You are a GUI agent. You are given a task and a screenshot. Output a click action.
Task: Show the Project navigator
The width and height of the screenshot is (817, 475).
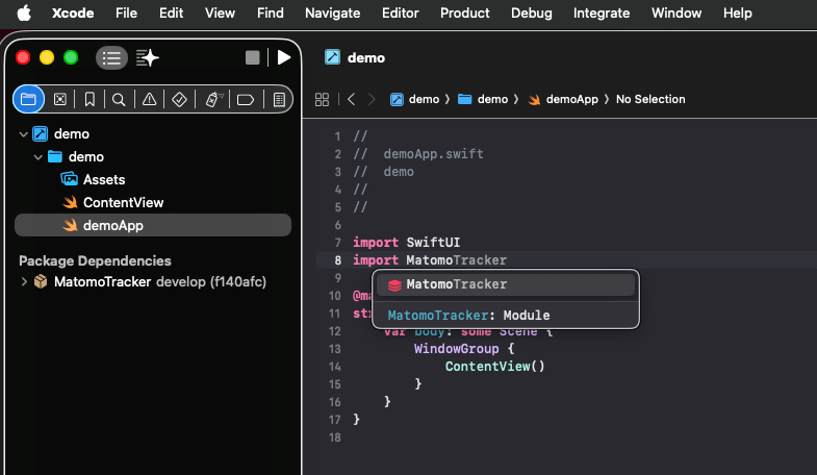tap(28, 99)
